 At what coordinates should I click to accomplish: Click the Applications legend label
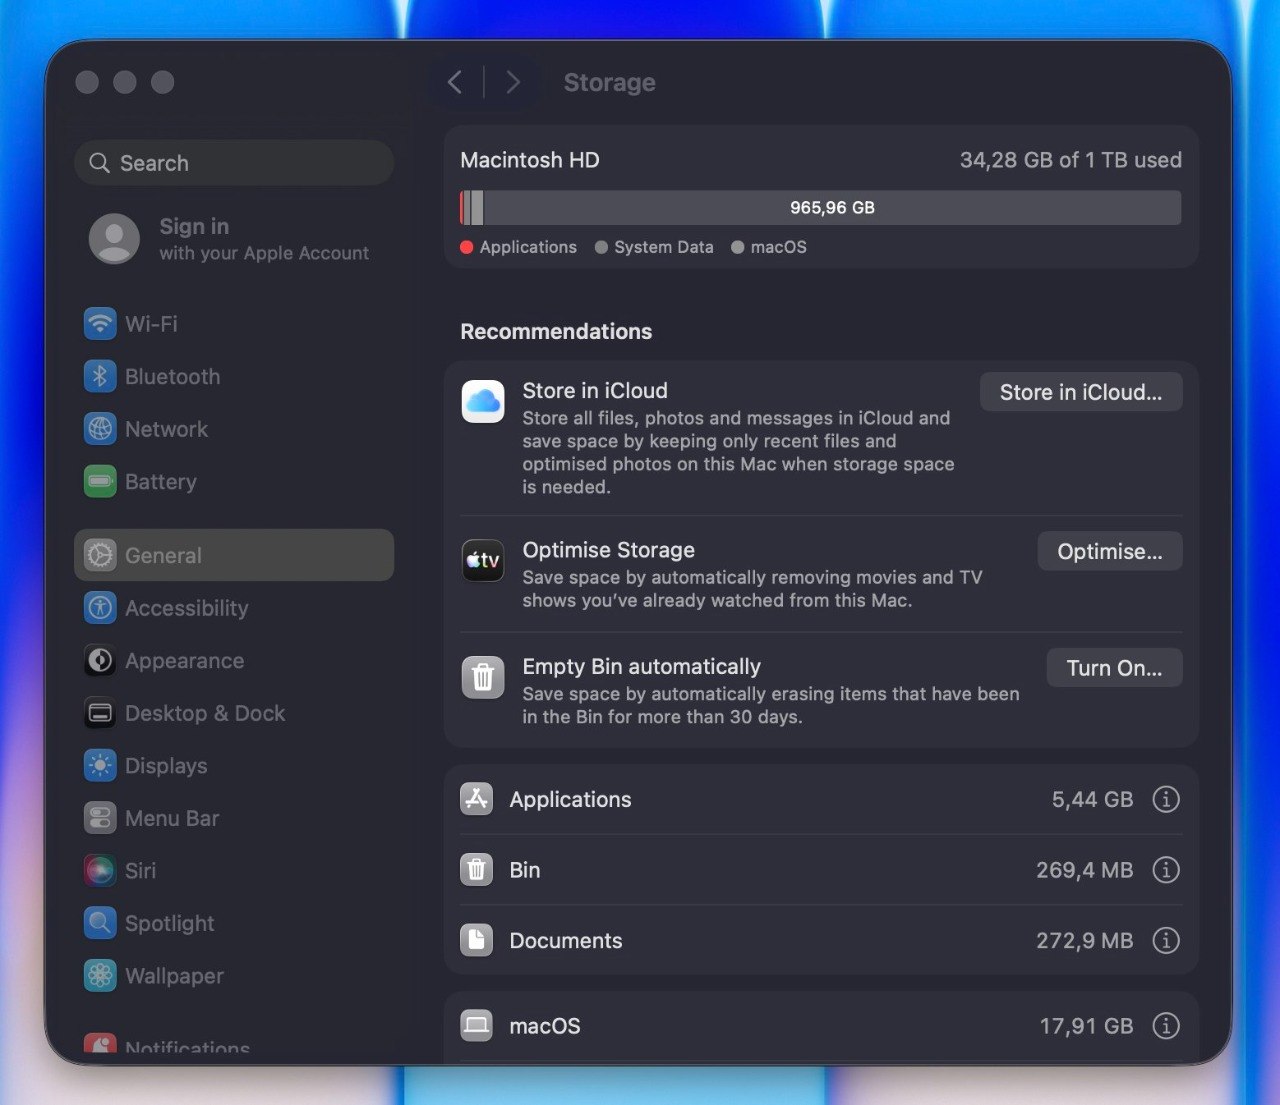528,247
